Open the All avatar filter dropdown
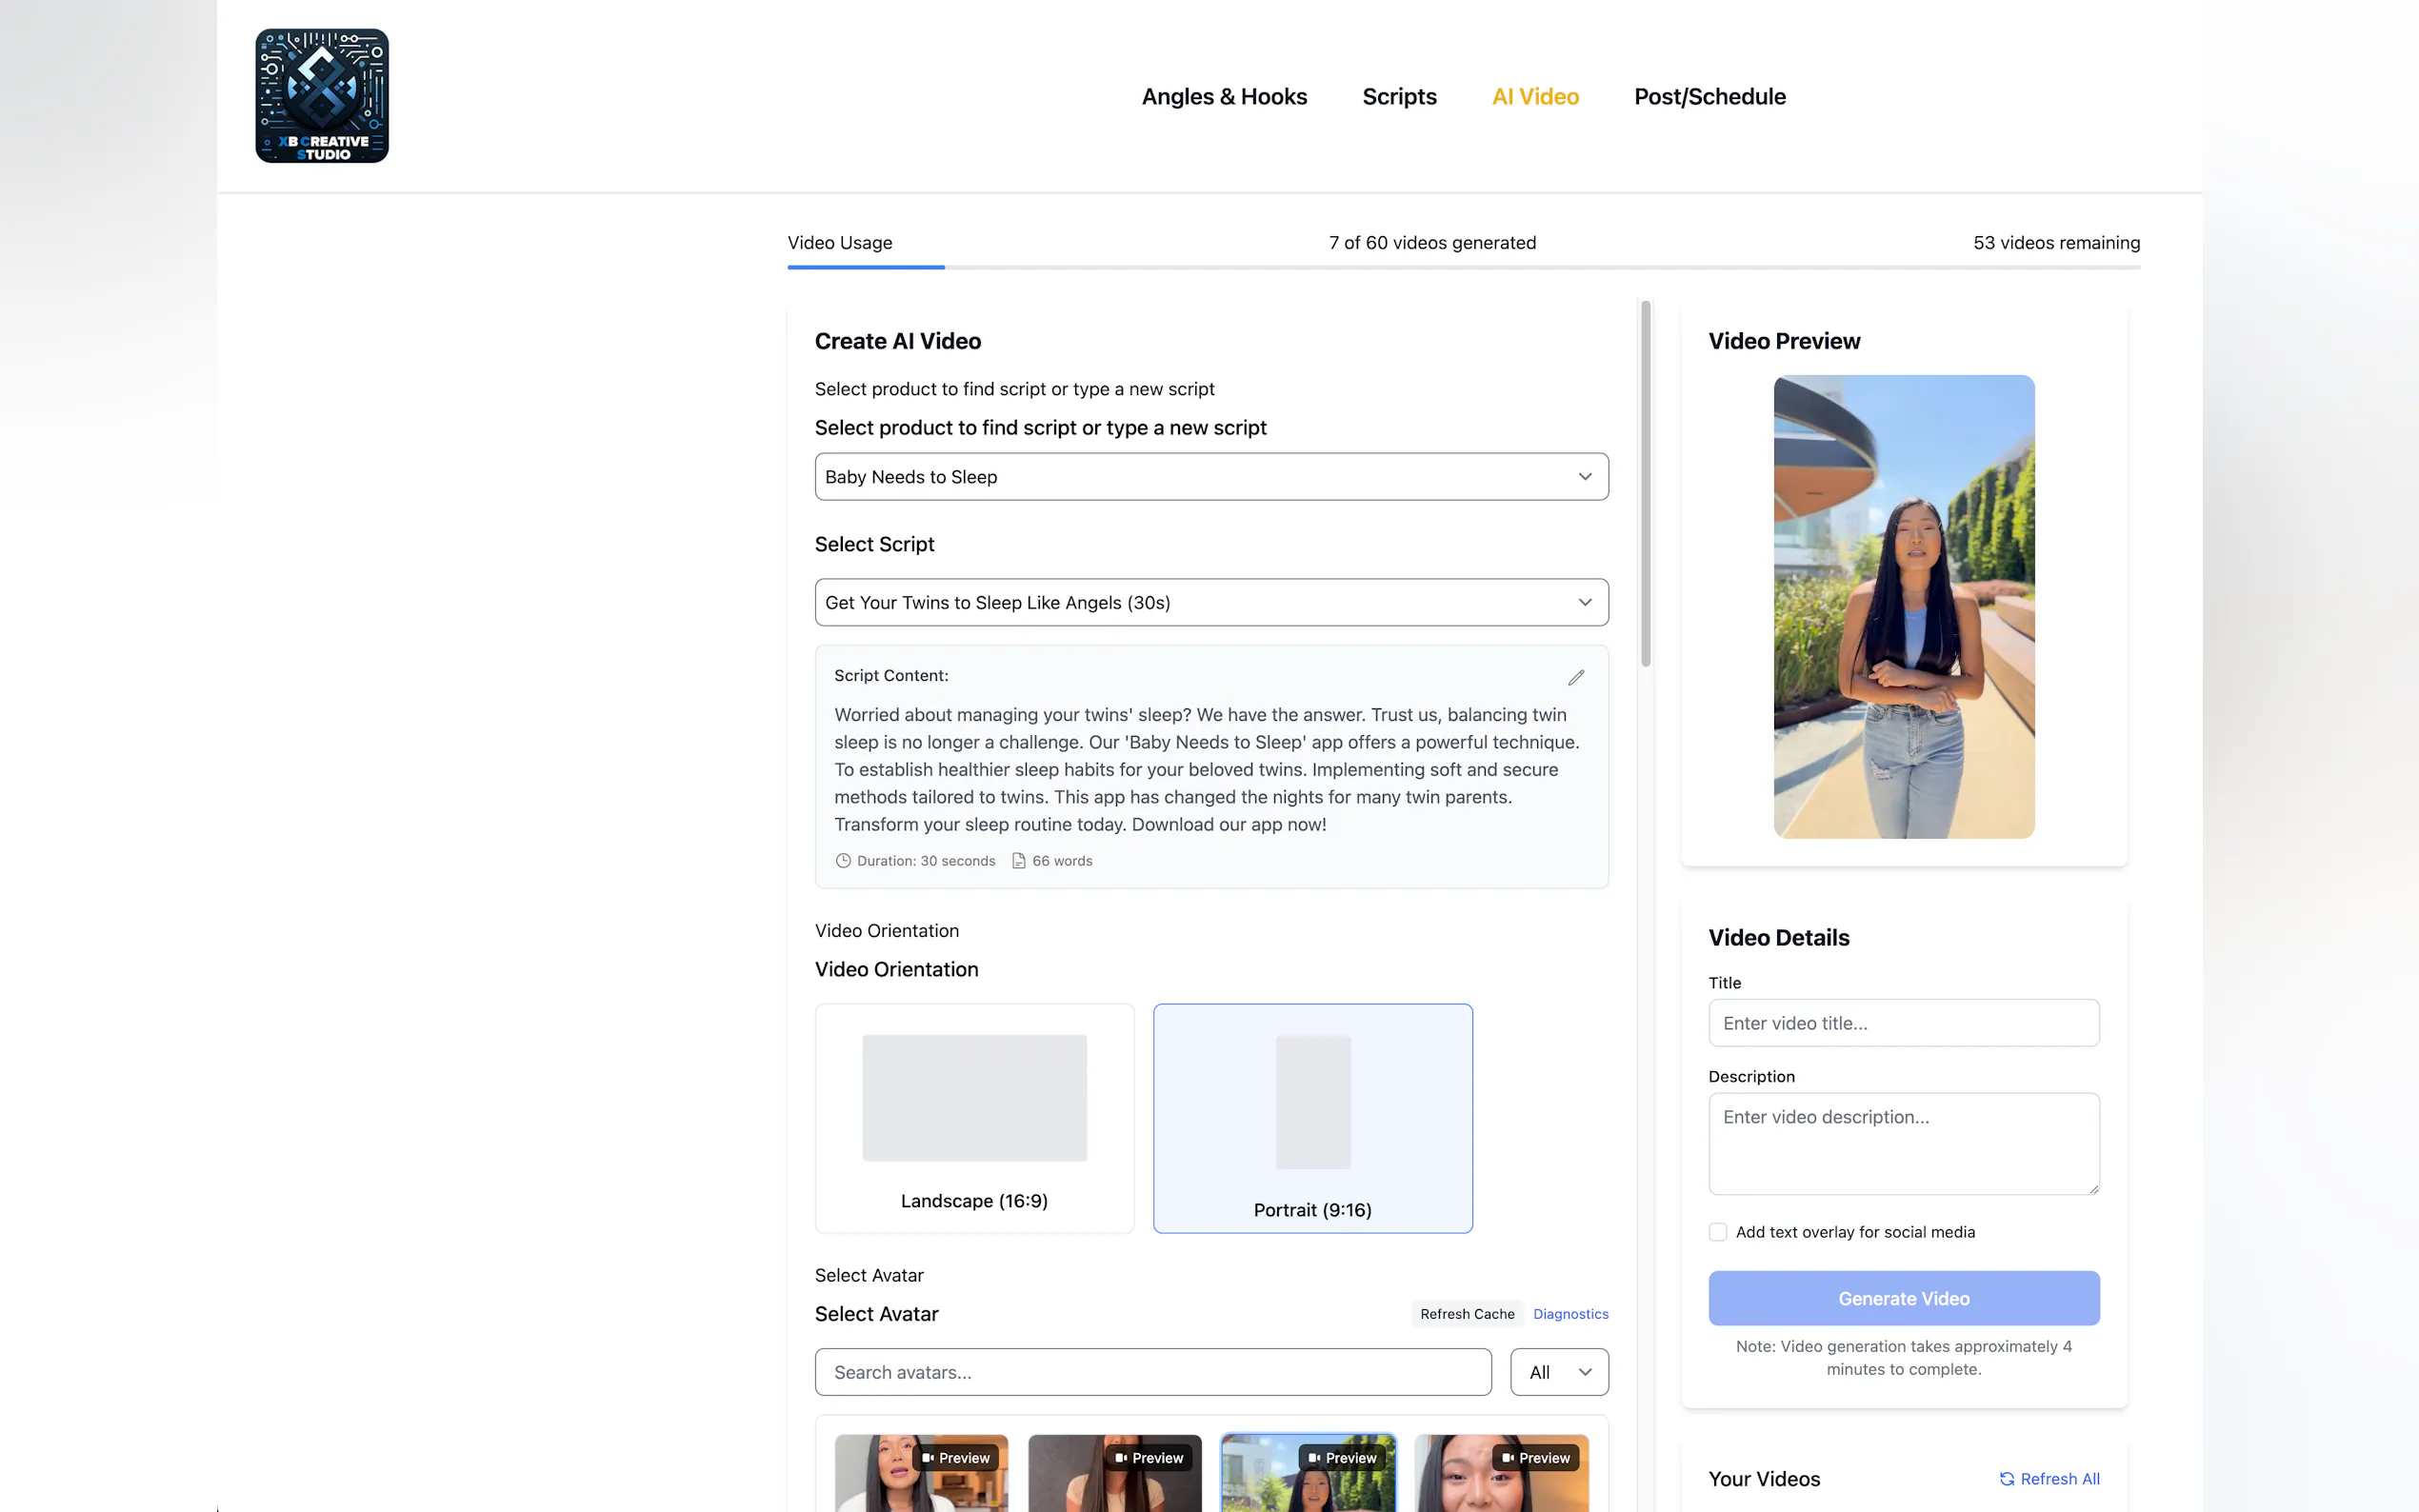 [1558, 1372]
